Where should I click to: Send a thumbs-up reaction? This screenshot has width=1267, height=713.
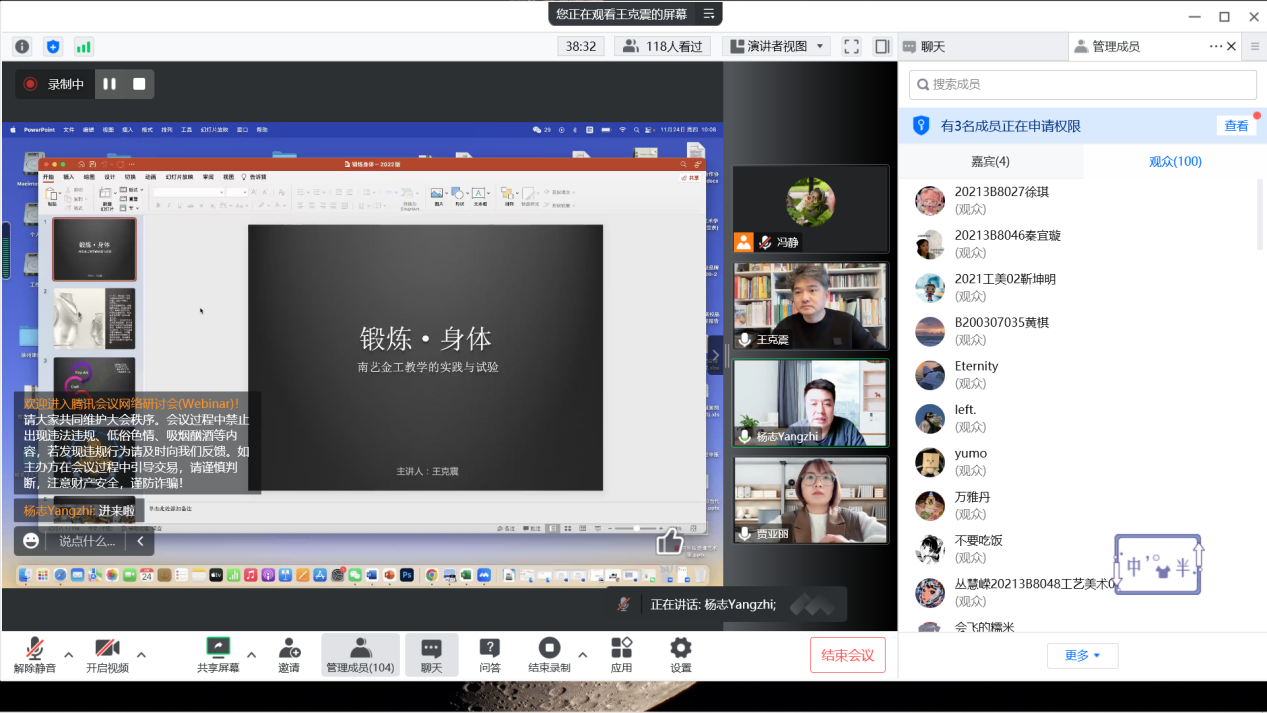click(x=669, y=541)
